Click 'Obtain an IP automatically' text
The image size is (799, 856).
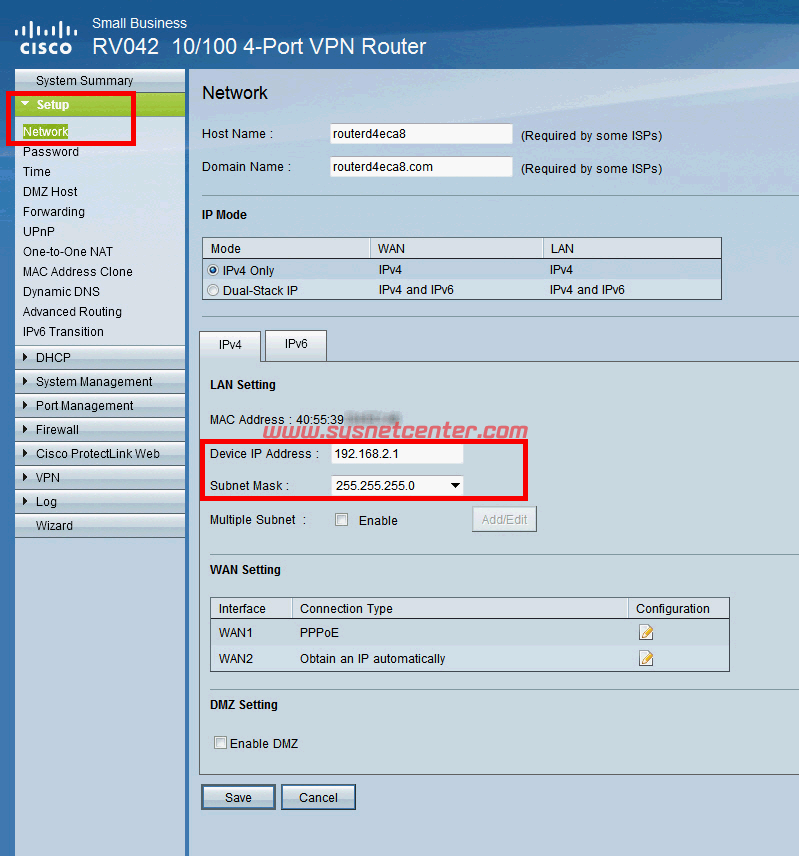point(372,658)
